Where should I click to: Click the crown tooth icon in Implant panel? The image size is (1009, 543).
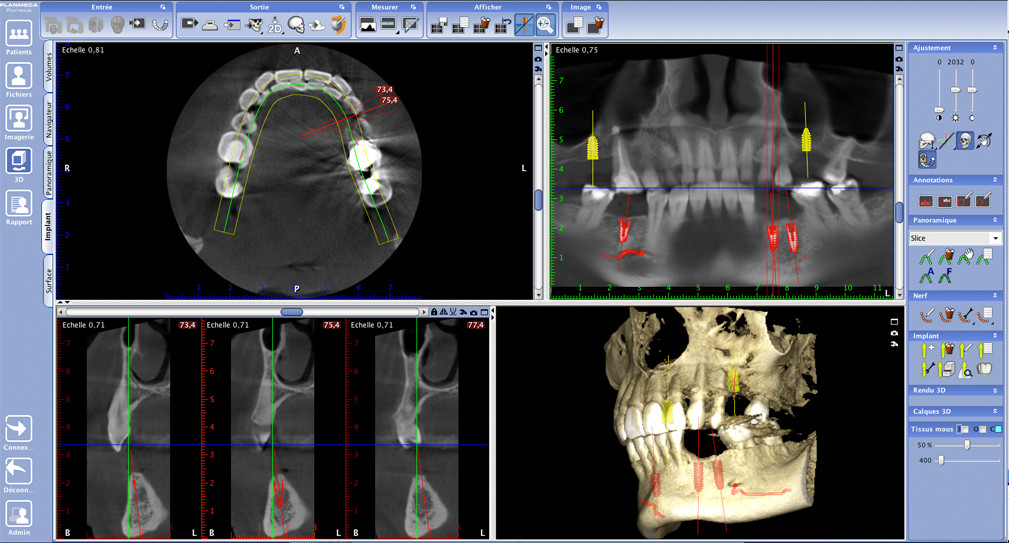pyautogui.click(x=984, y=369)
